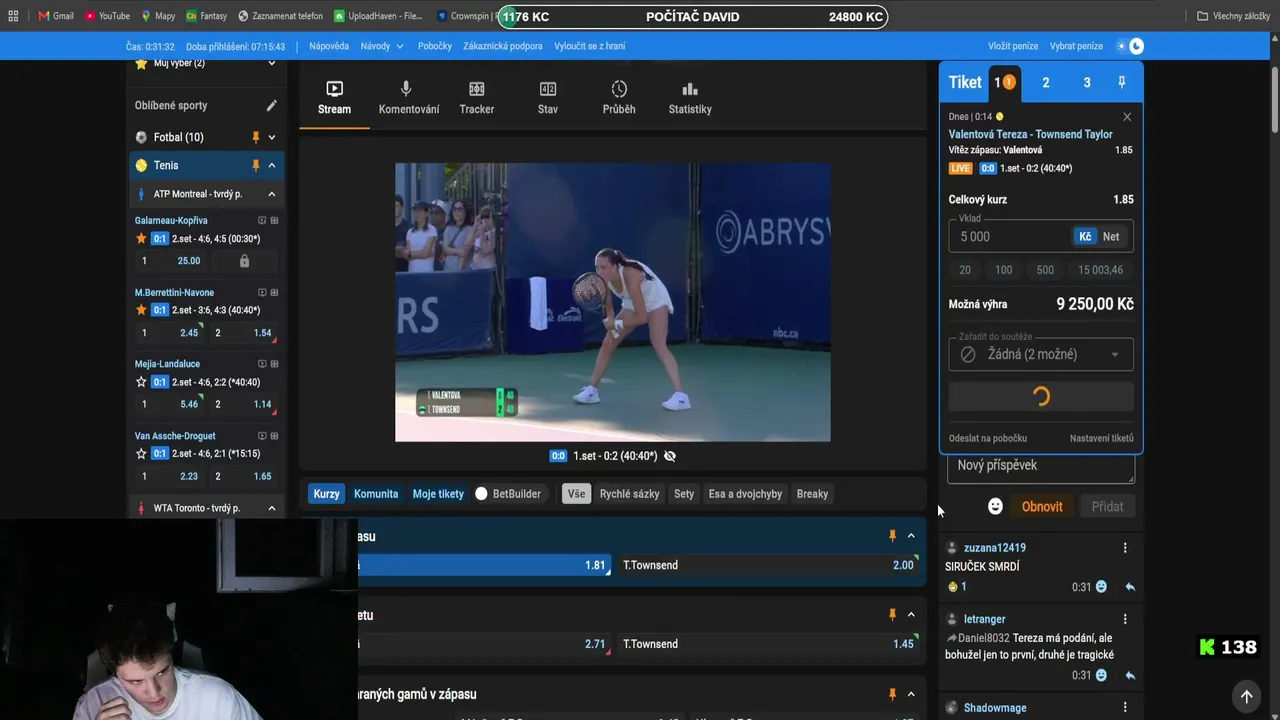Open options menu for Shadowmage post
This screenshot has width=1280, height=720.
click(1125, 708)
